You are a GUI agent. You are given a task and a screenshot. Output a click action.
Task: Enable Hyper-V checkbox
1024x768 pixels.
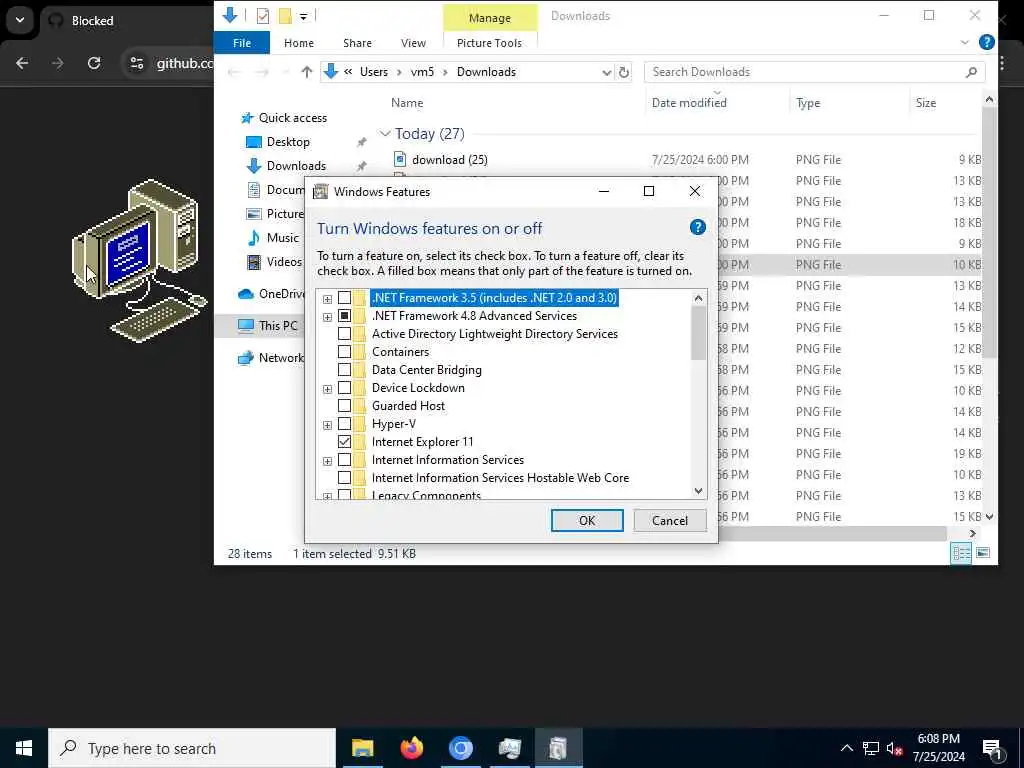pos(344,424)
